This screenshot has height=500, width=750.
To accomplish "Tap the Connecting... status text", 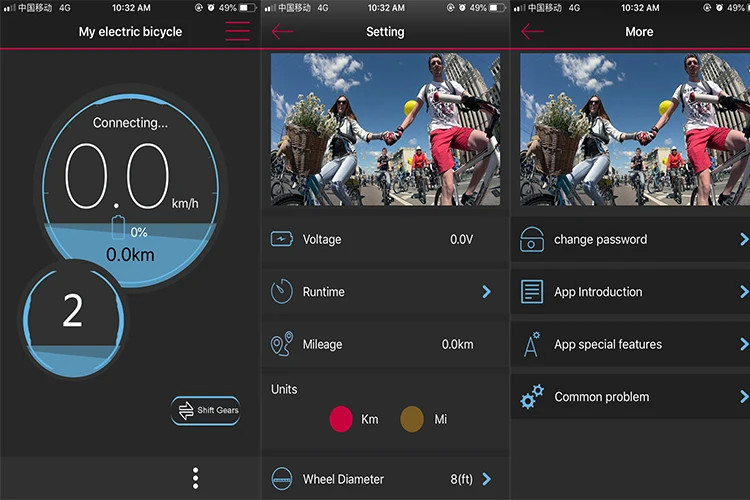I will tap(130, 123).
